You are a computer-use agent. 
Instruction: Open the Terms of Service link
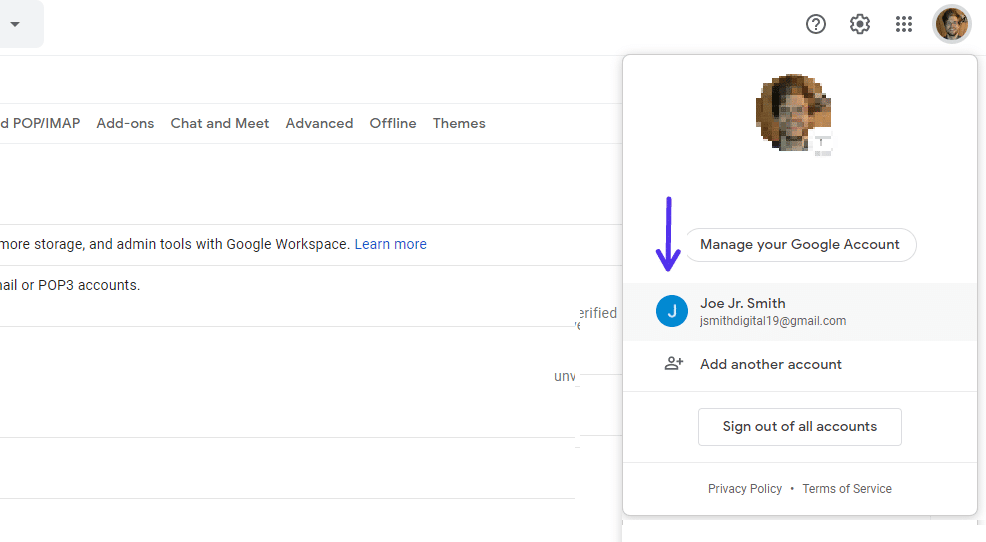tap(846, 489)
